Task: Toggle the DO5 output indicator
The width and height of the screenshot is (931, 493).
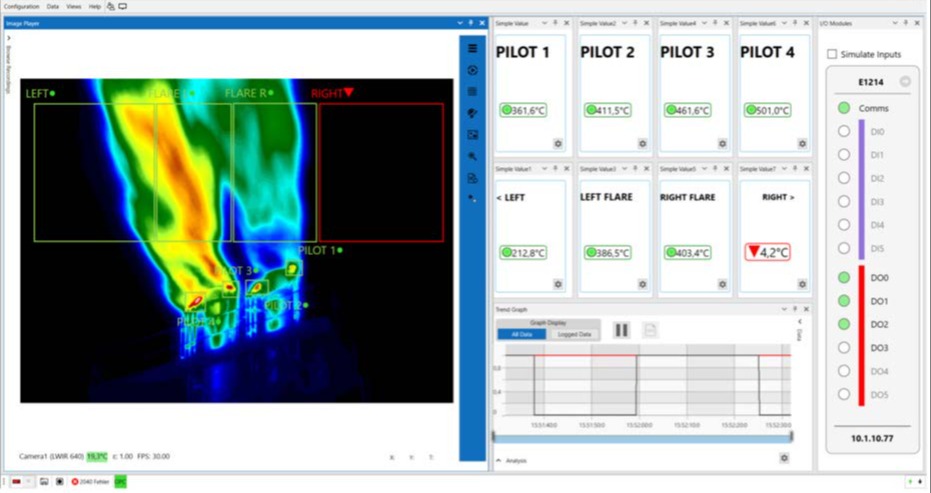Action: [x=844, y=394]
